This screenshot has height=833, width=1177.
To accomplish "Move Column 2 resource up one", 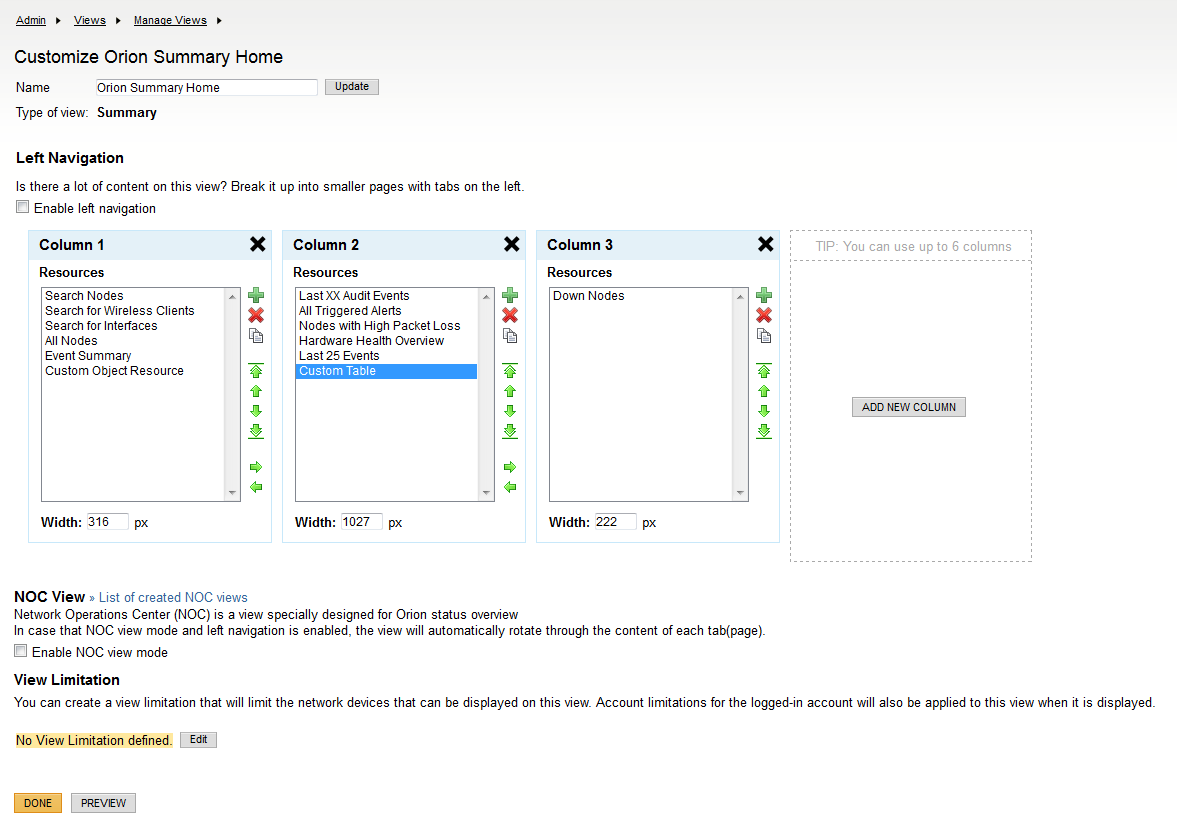I will tap(510, 391).
